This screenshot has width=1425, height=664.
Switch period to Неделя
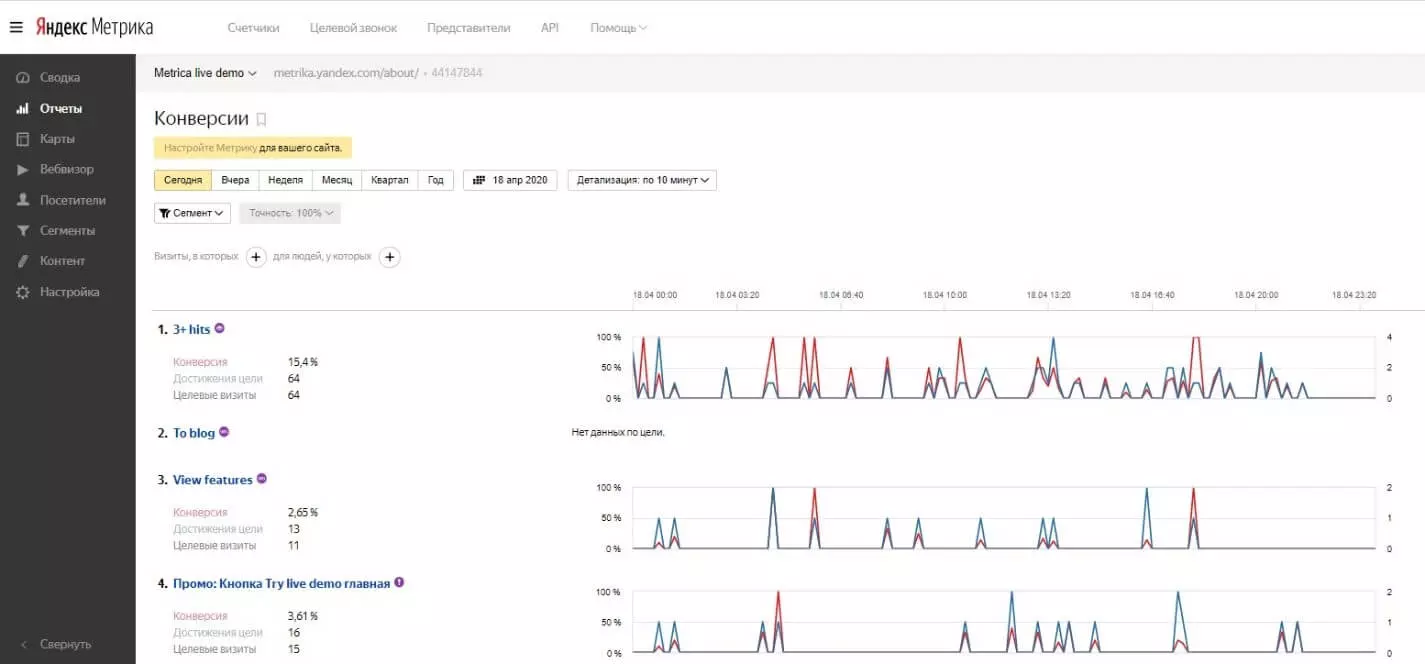pyautogui.click(x=286, y=180)
